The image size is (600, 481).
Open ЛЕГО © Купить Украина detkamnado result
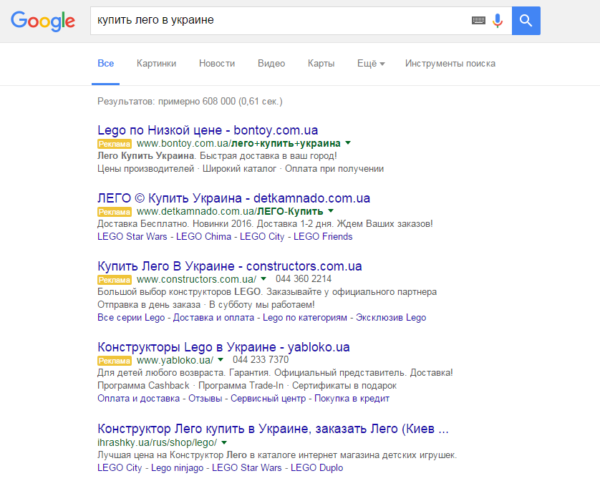(233, 198)
